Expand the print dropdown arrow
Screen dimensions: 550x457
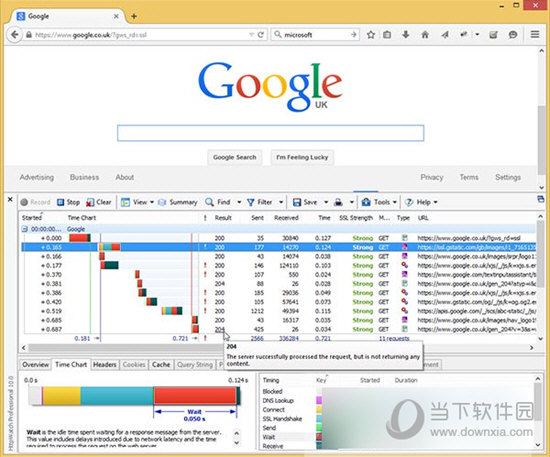click(x=351, y=202)
